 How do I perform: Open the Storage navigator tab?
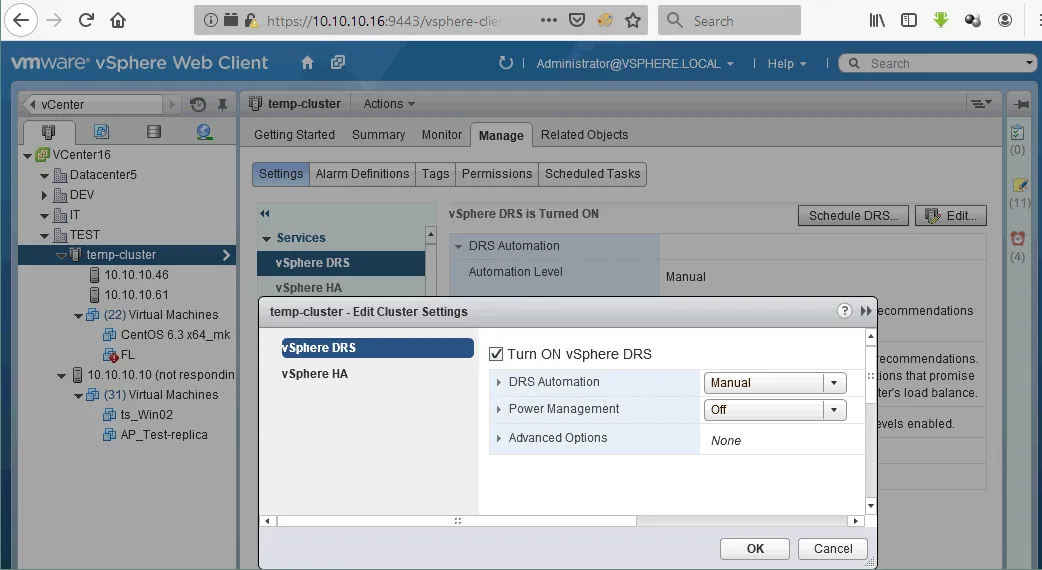pos(153,132)
